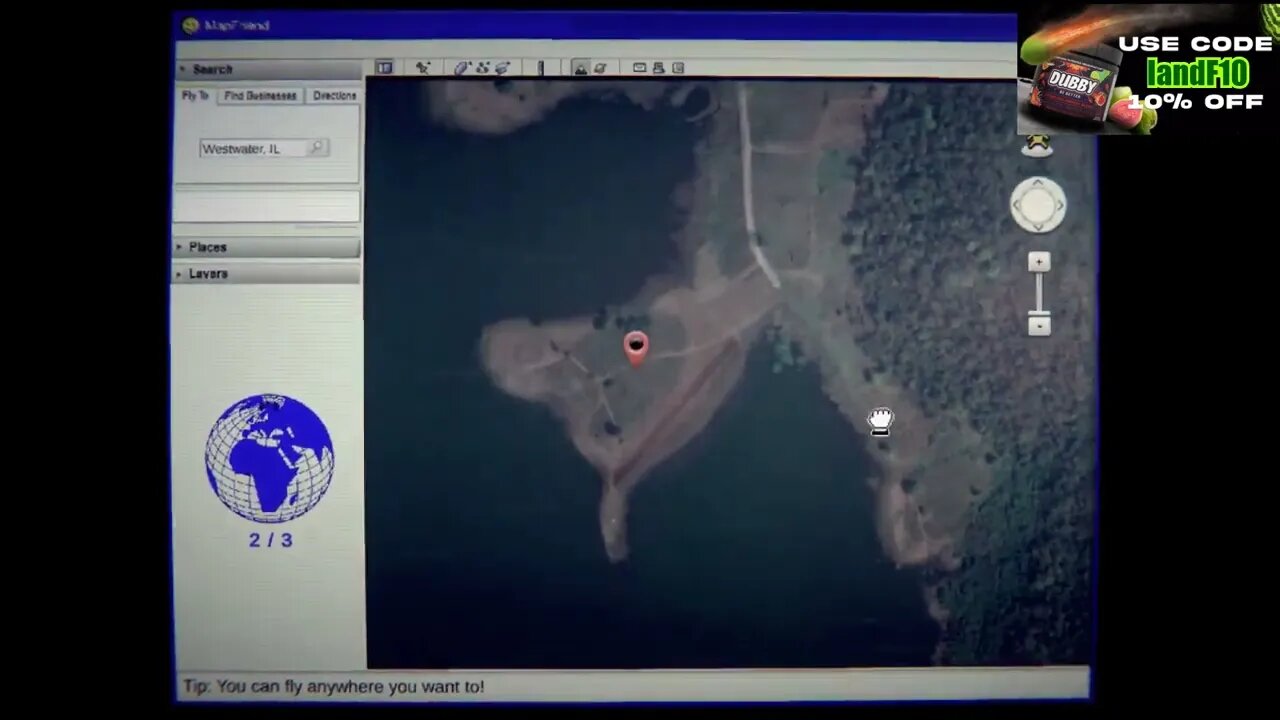Click the Add Placemark pushpin icon
The width and height of the screenshot is (1280, 720).
tap(423, 68)
